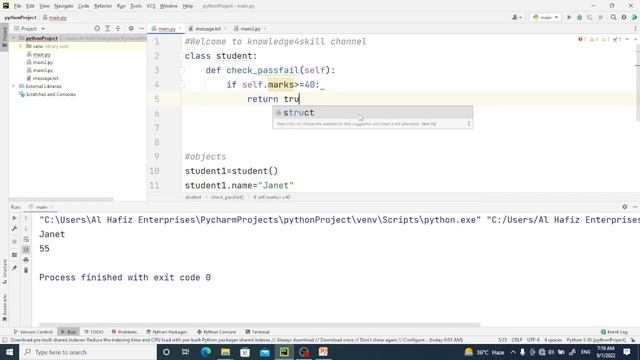Open Microsoft Edge from taskbar
Viewport: 640px width, 360px height.
206,352
